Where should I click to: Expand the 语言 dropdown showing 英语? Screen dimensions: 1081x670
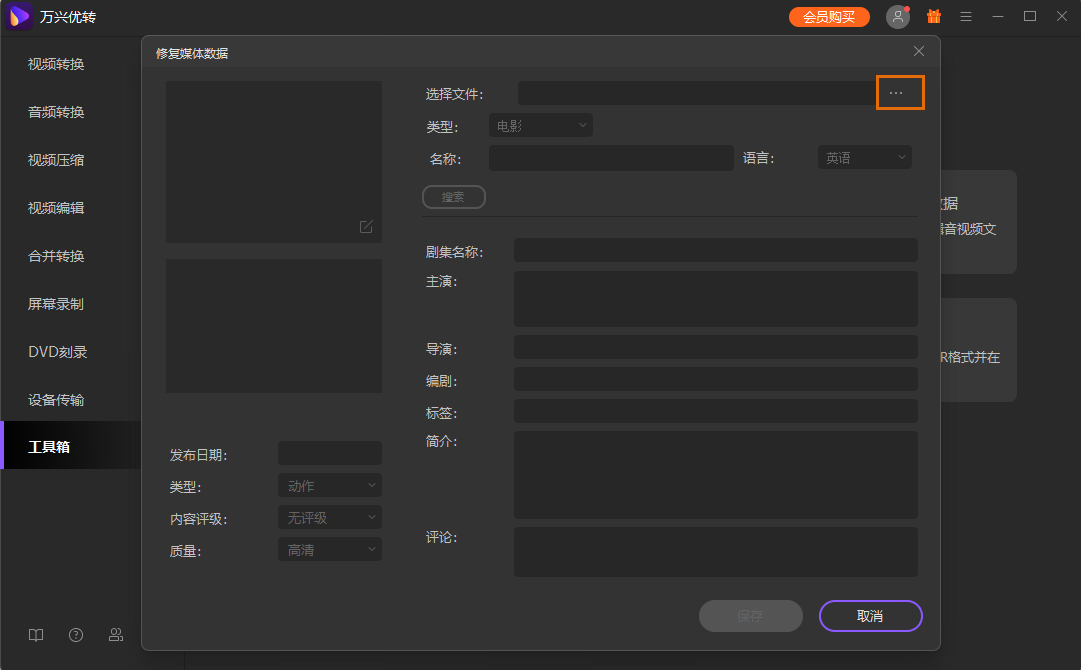tap(864, 158)
